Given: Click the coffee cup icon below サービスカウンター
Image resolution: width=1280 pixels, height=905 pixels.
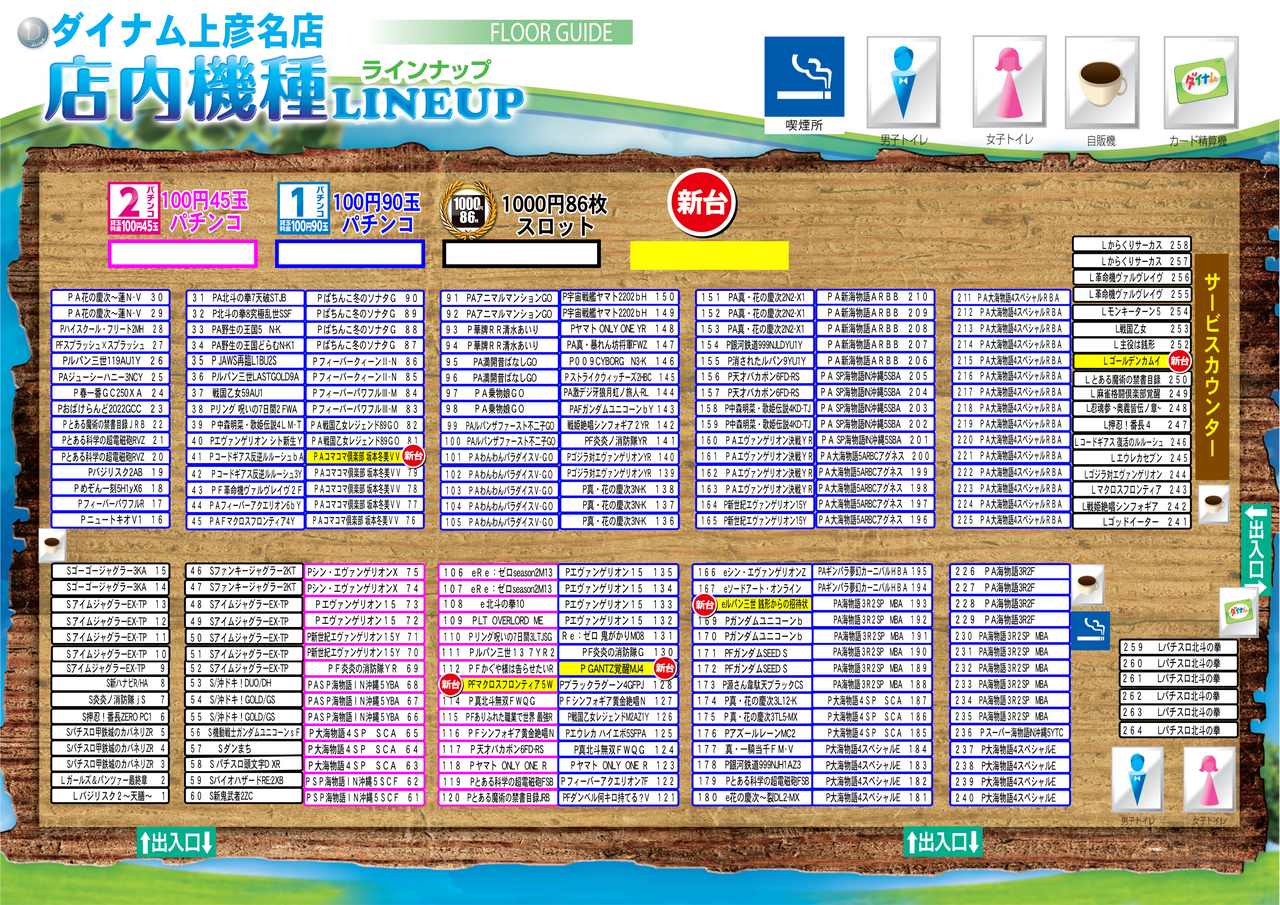Looking at the screenshot, I should coord(1214,503).
